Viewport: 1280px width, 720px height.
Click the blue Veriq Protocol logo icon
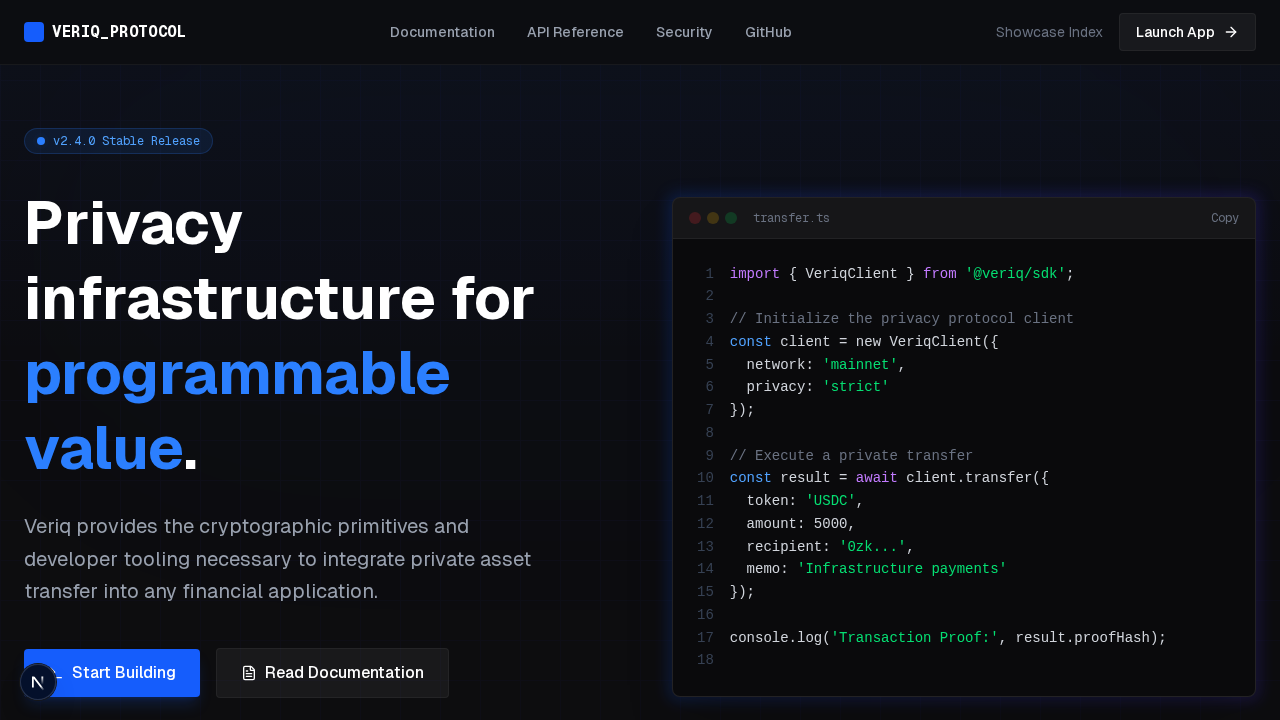[x=34, y=31]
